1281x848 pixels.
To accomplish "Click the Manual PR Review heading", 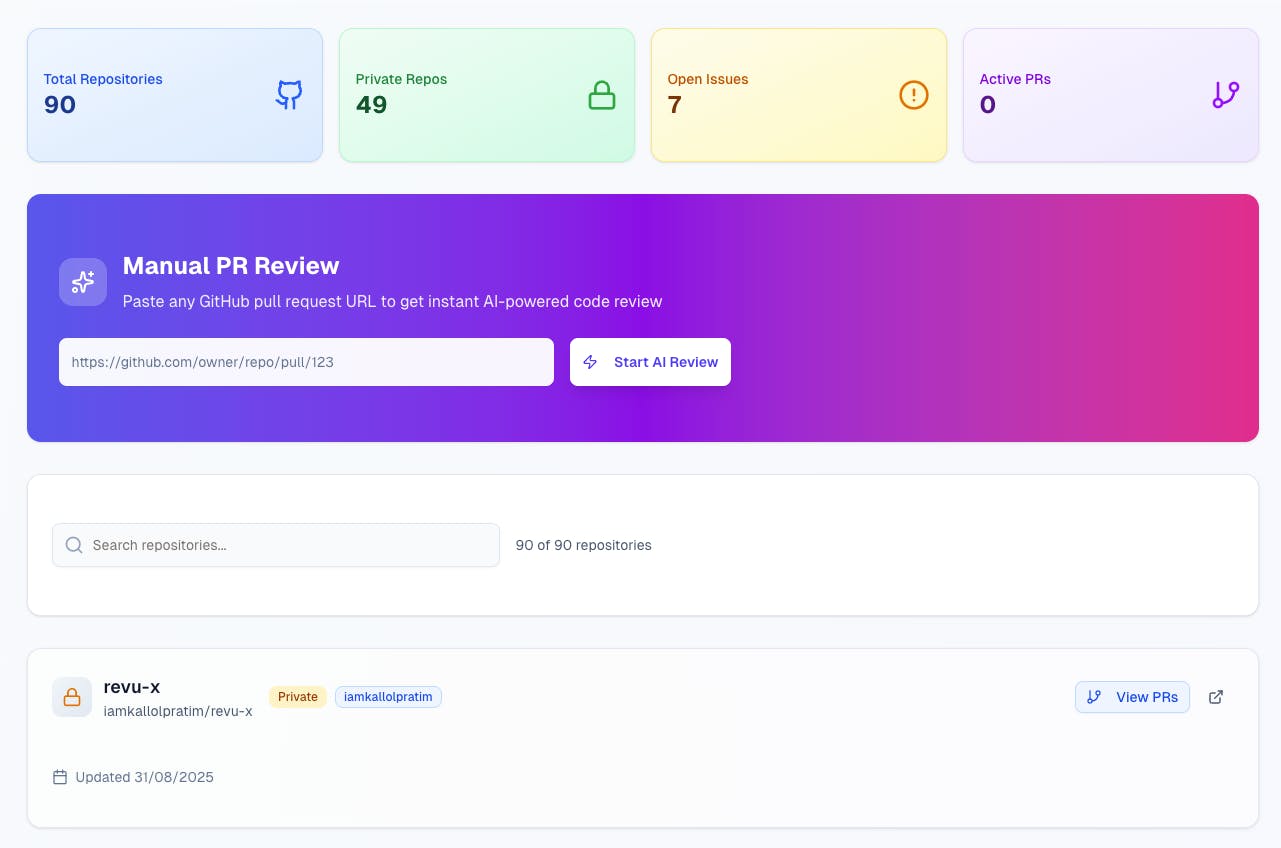I will click(x=231, y=266).
